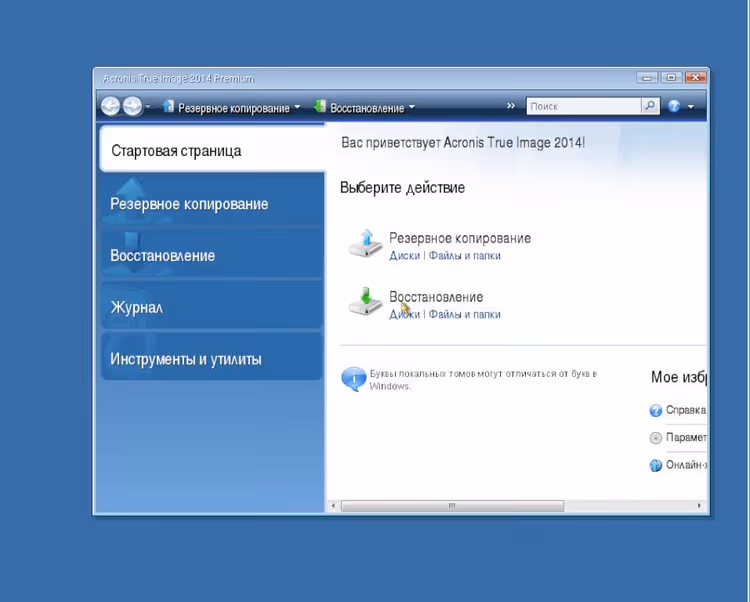Close the Acronis True Image window
This screenshot has width=750, height=602.
[695, 77]
